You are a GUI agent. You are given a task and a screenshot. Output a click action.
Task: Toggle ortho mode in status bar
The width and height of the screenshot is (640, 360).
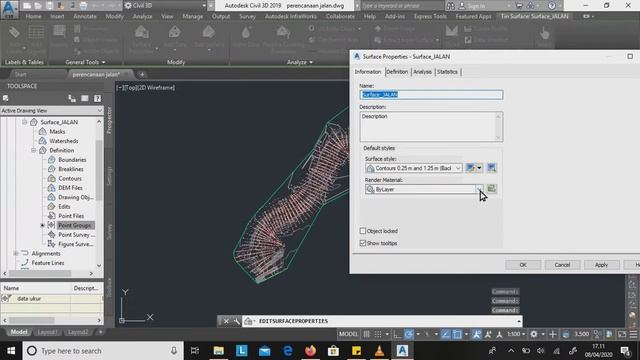[397, 334]
